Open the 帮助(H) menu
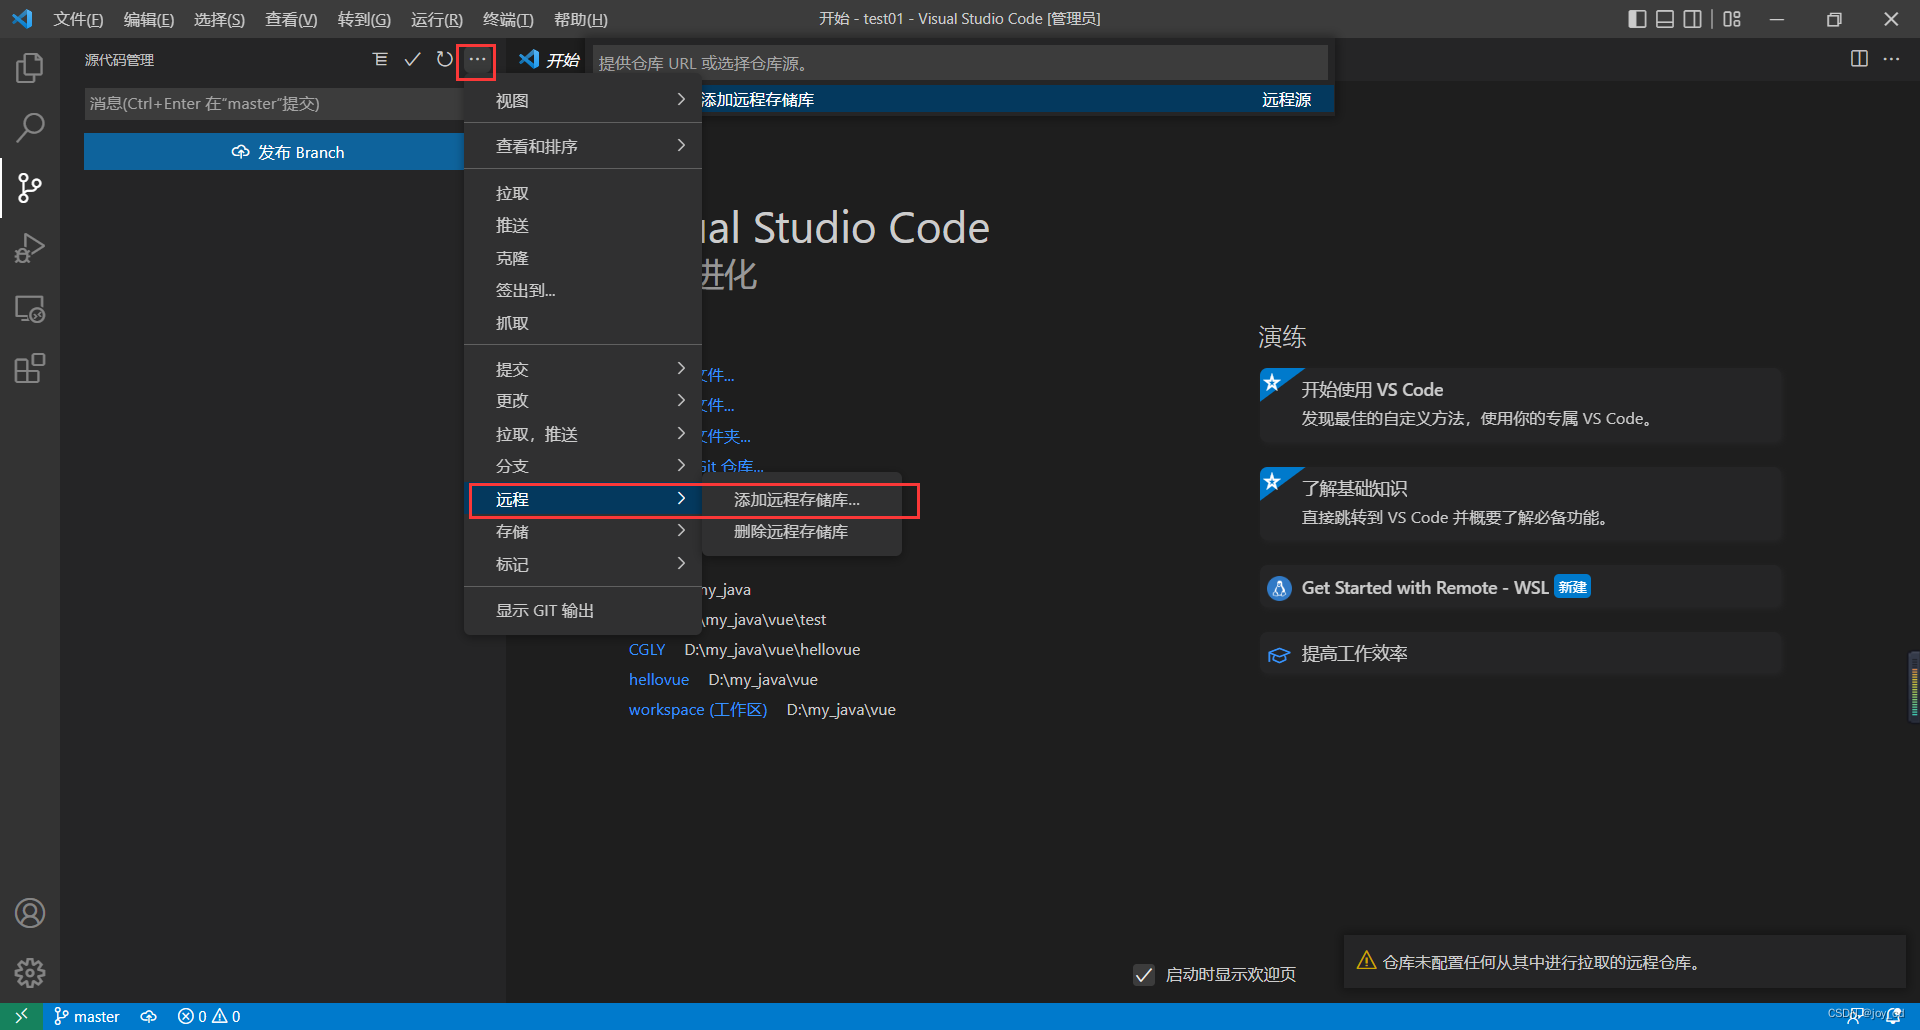 [580, 19]
